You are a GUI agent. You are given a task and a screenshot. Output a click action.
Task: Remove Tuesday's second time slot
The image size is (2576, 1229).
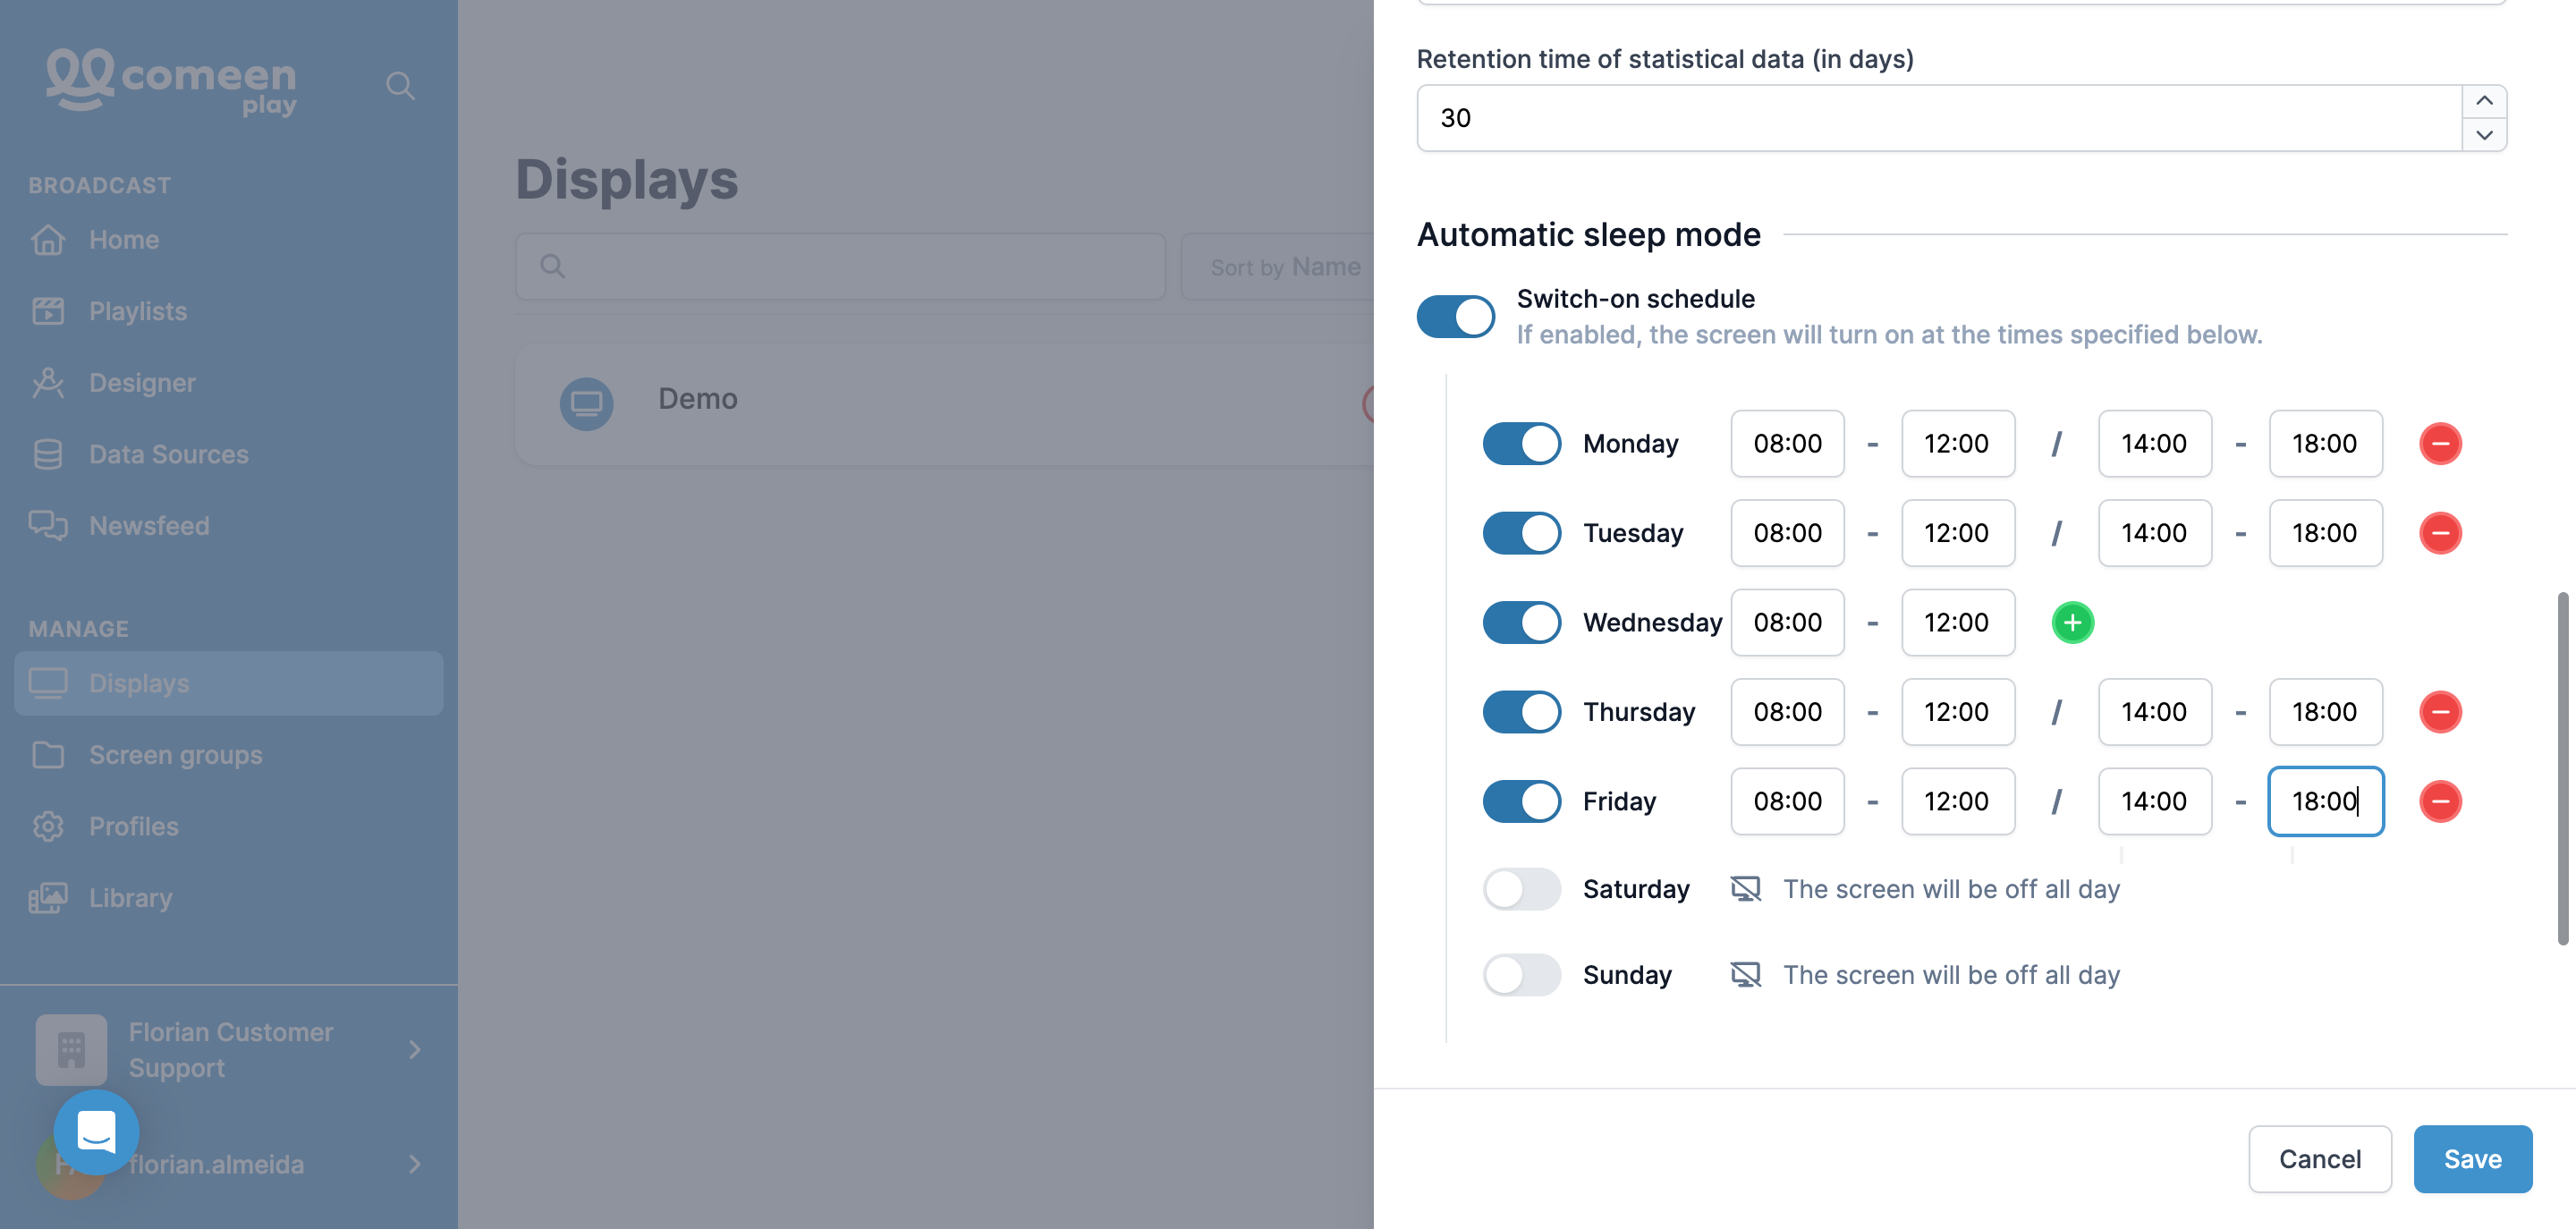pos(2440,533)
